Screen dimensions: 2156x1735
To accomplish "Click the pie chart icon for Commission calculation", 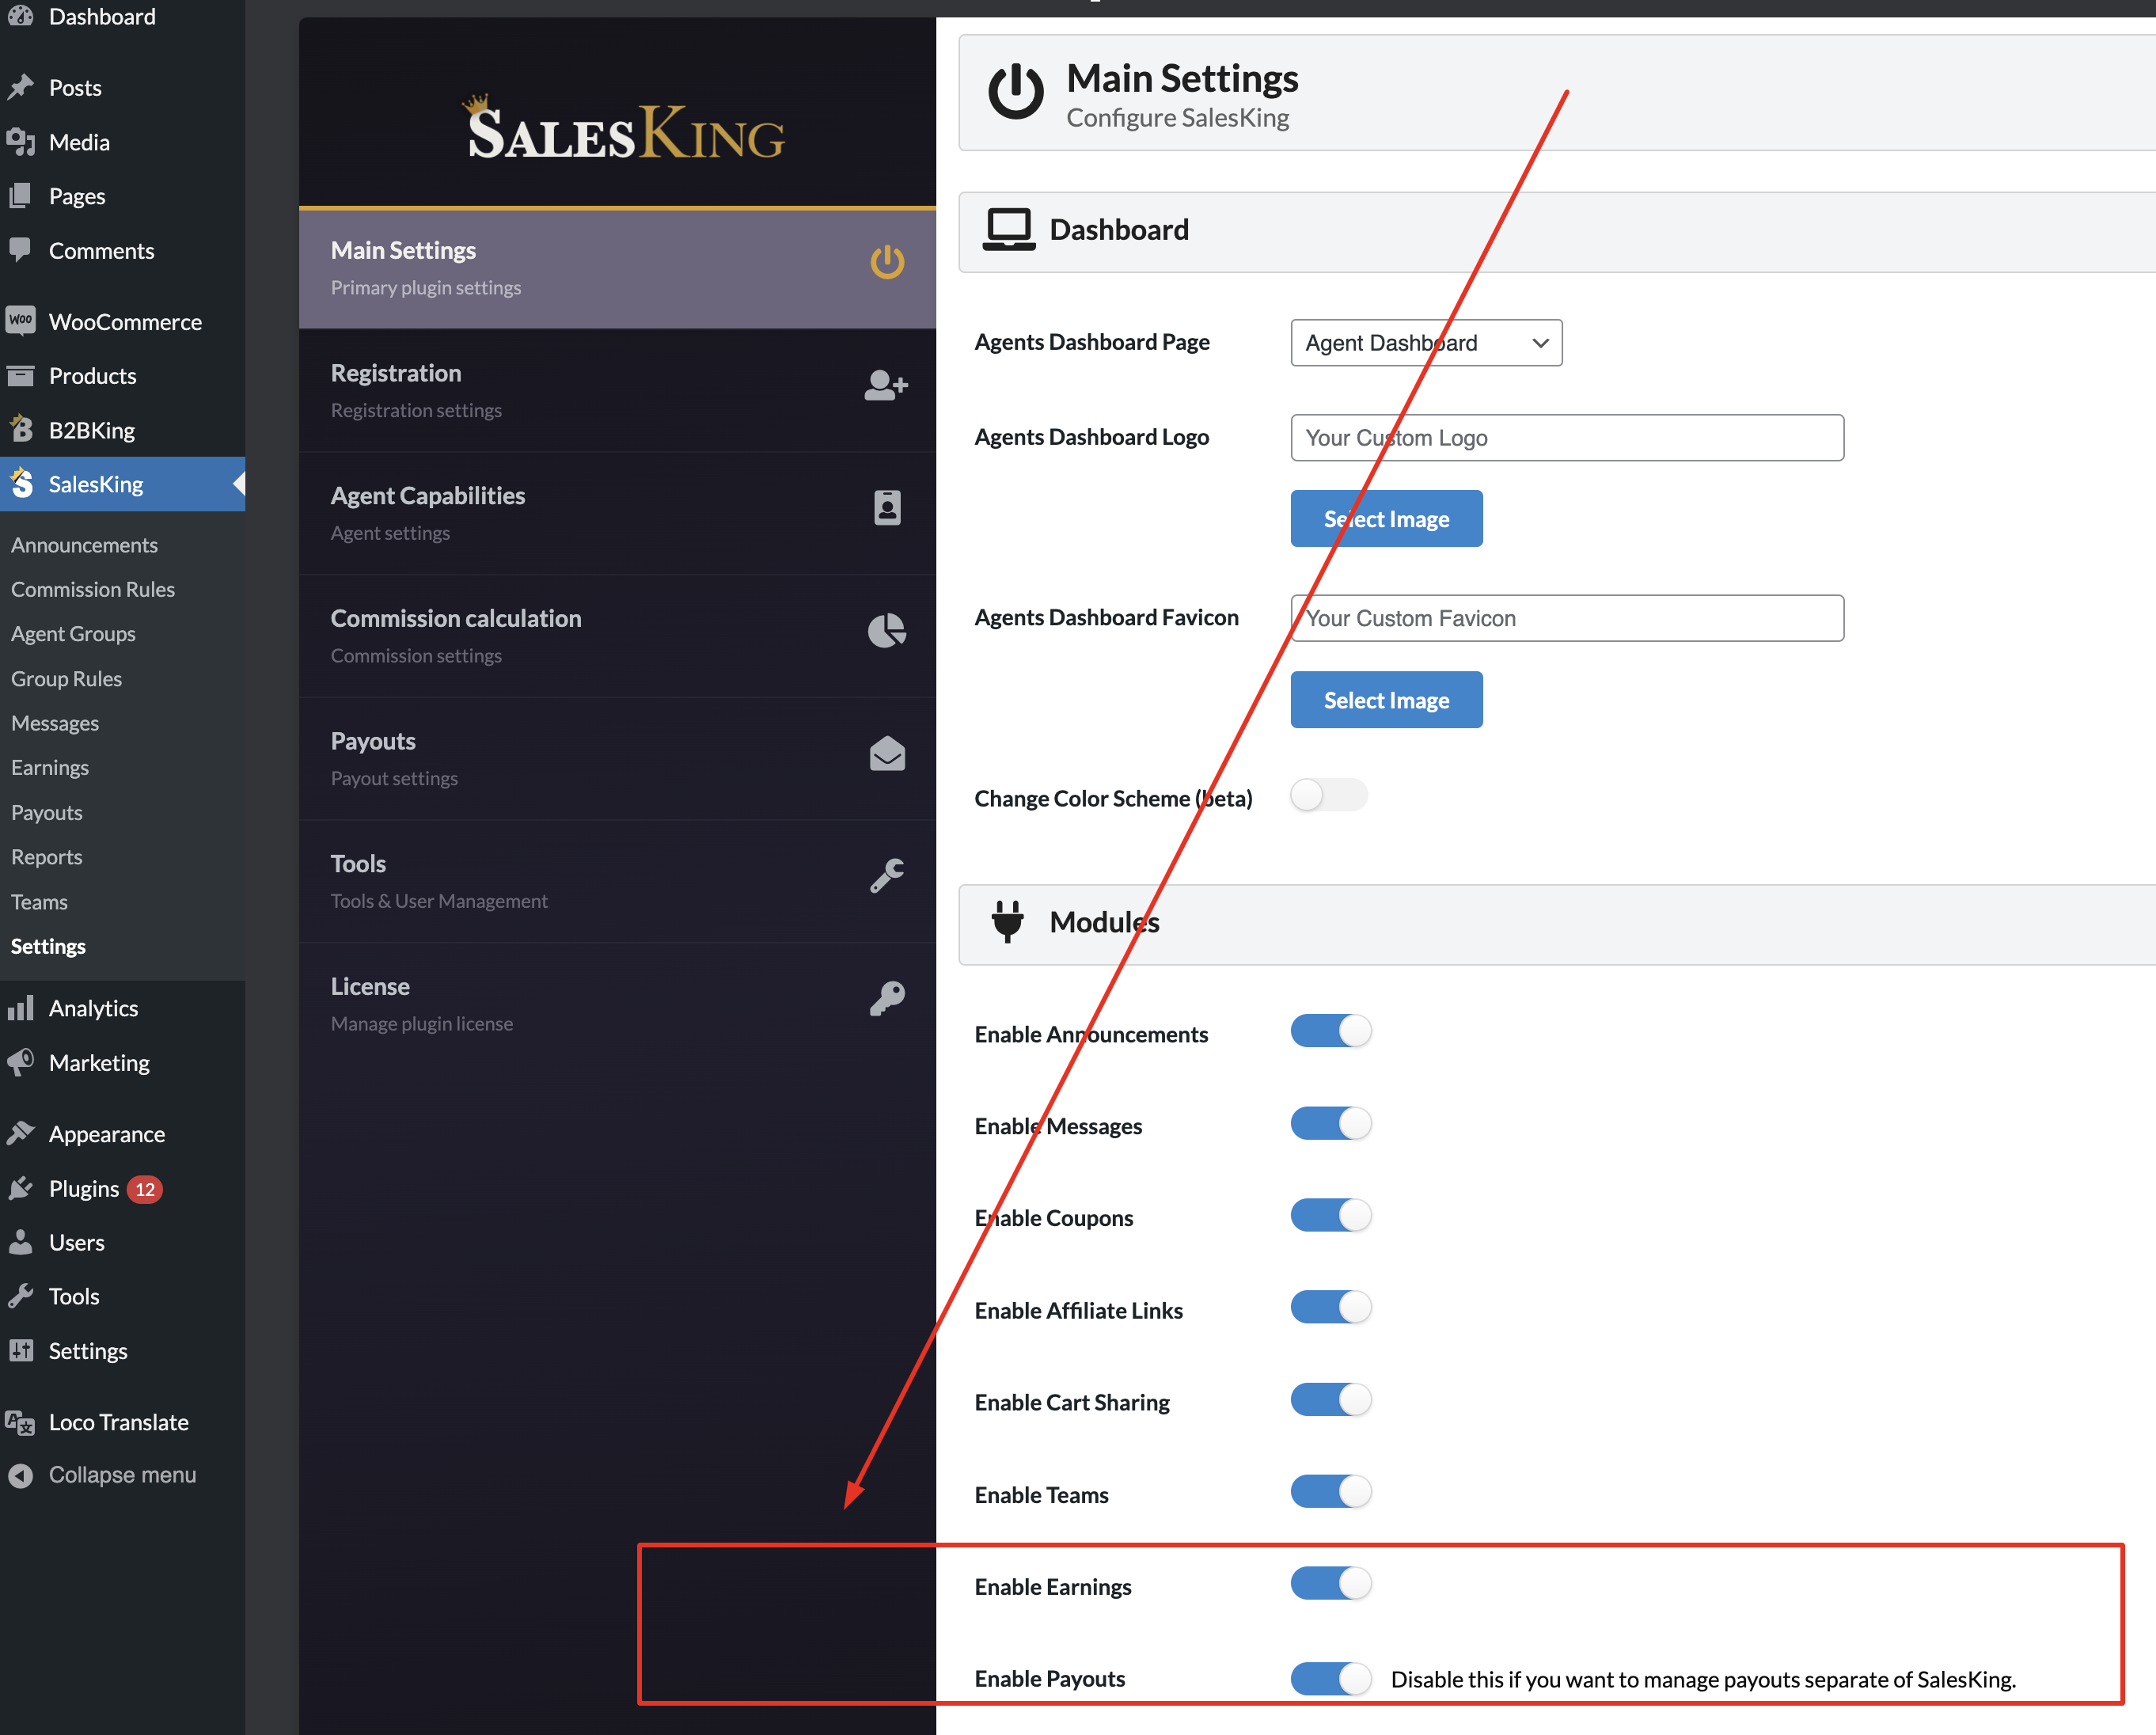I will [x=887, y=630].
